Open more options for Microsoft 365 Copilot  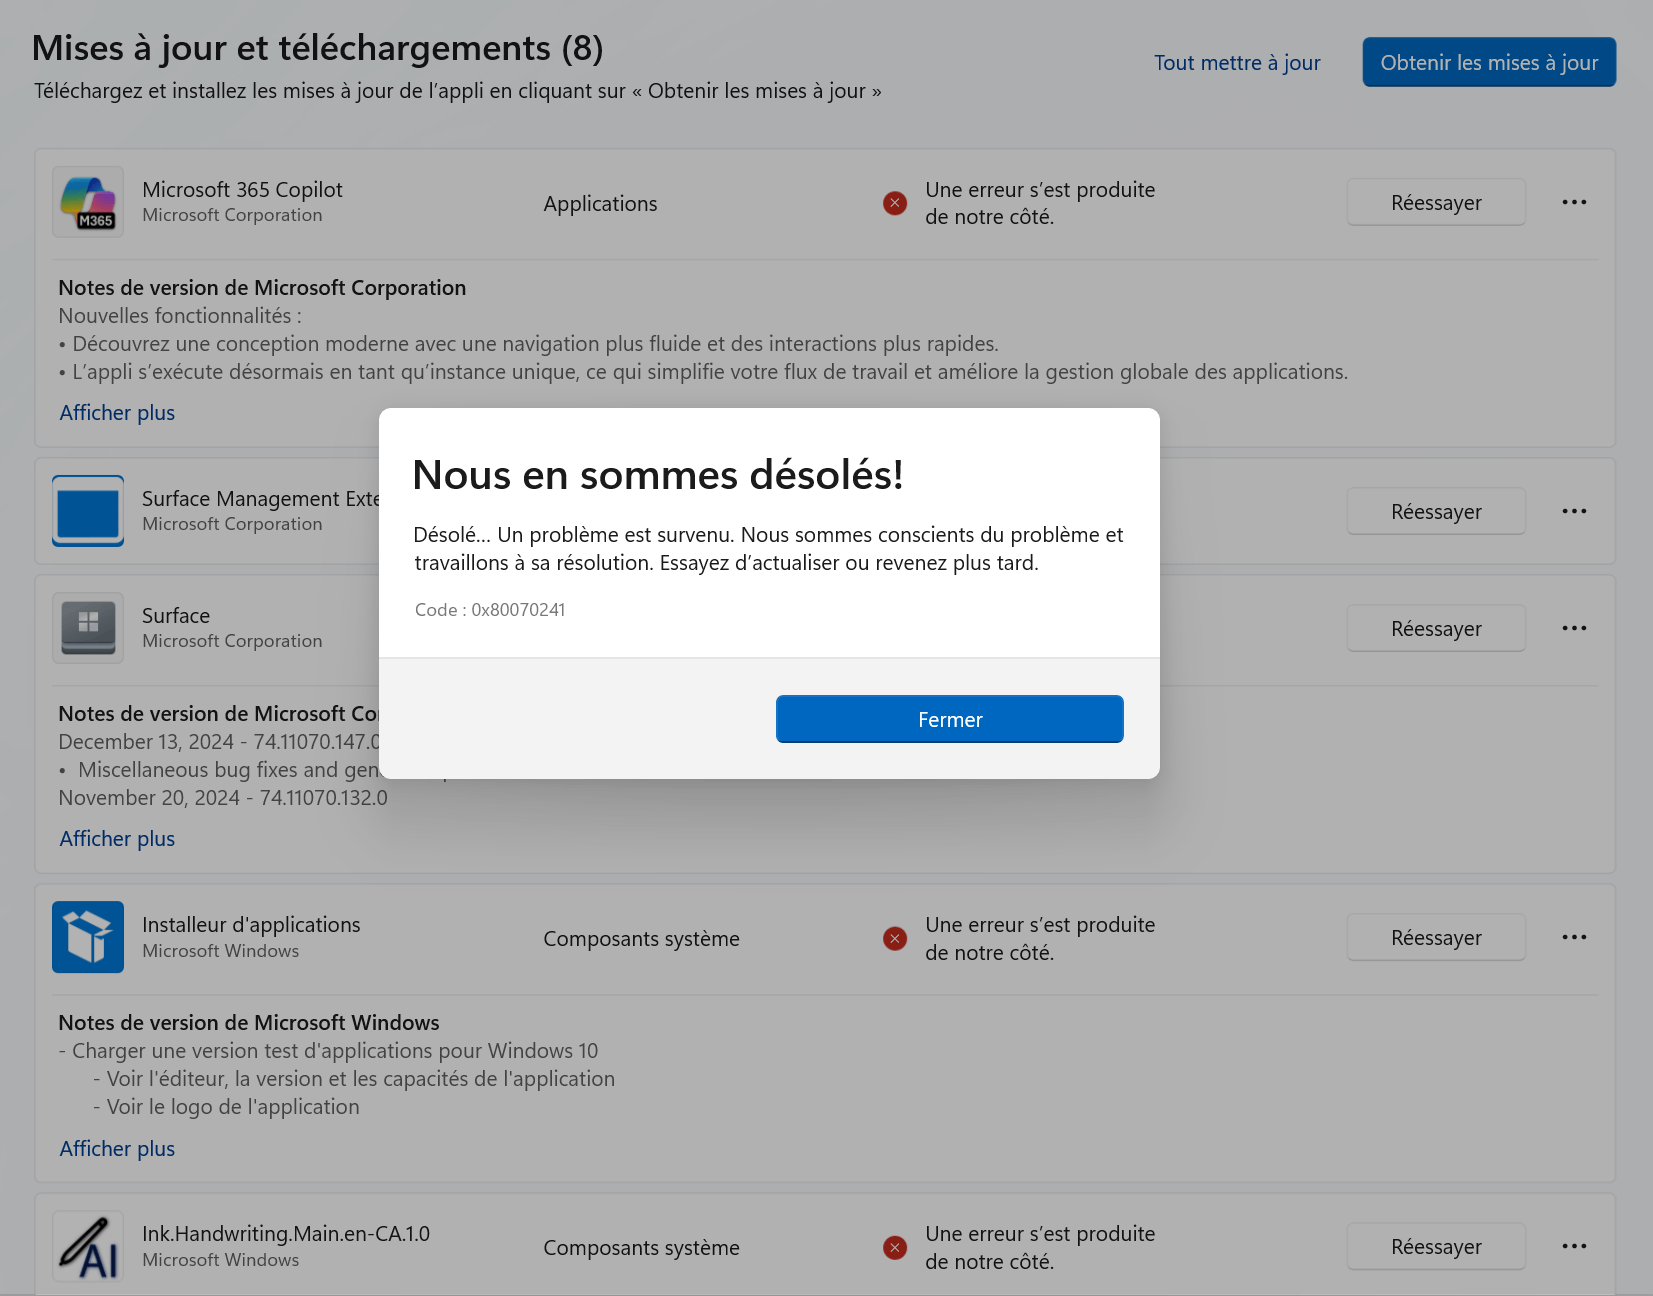tap(1574, 202)
